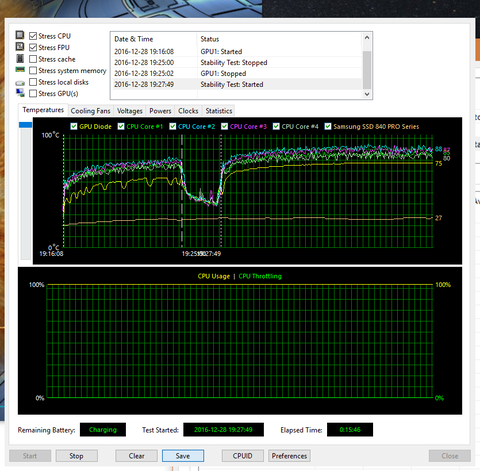Stop the stability test

coord(76,456)
